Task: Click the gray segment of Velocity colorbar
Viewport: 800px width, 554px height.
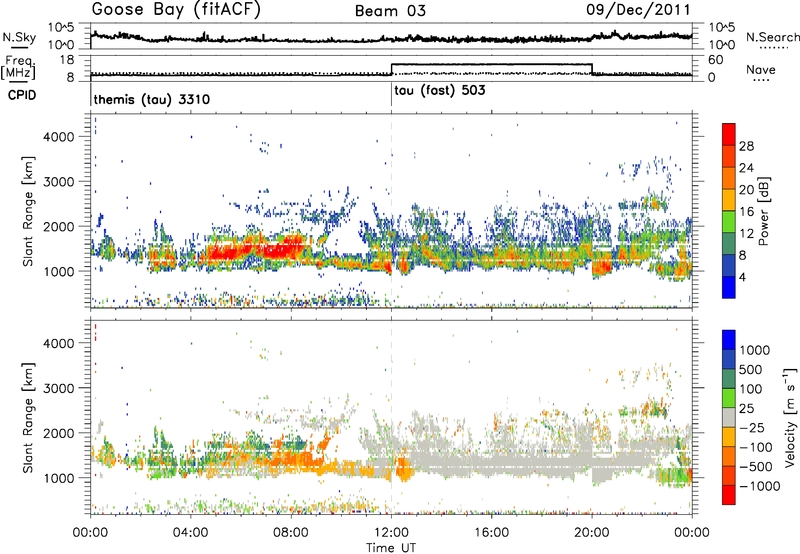Action: point(729,418)
